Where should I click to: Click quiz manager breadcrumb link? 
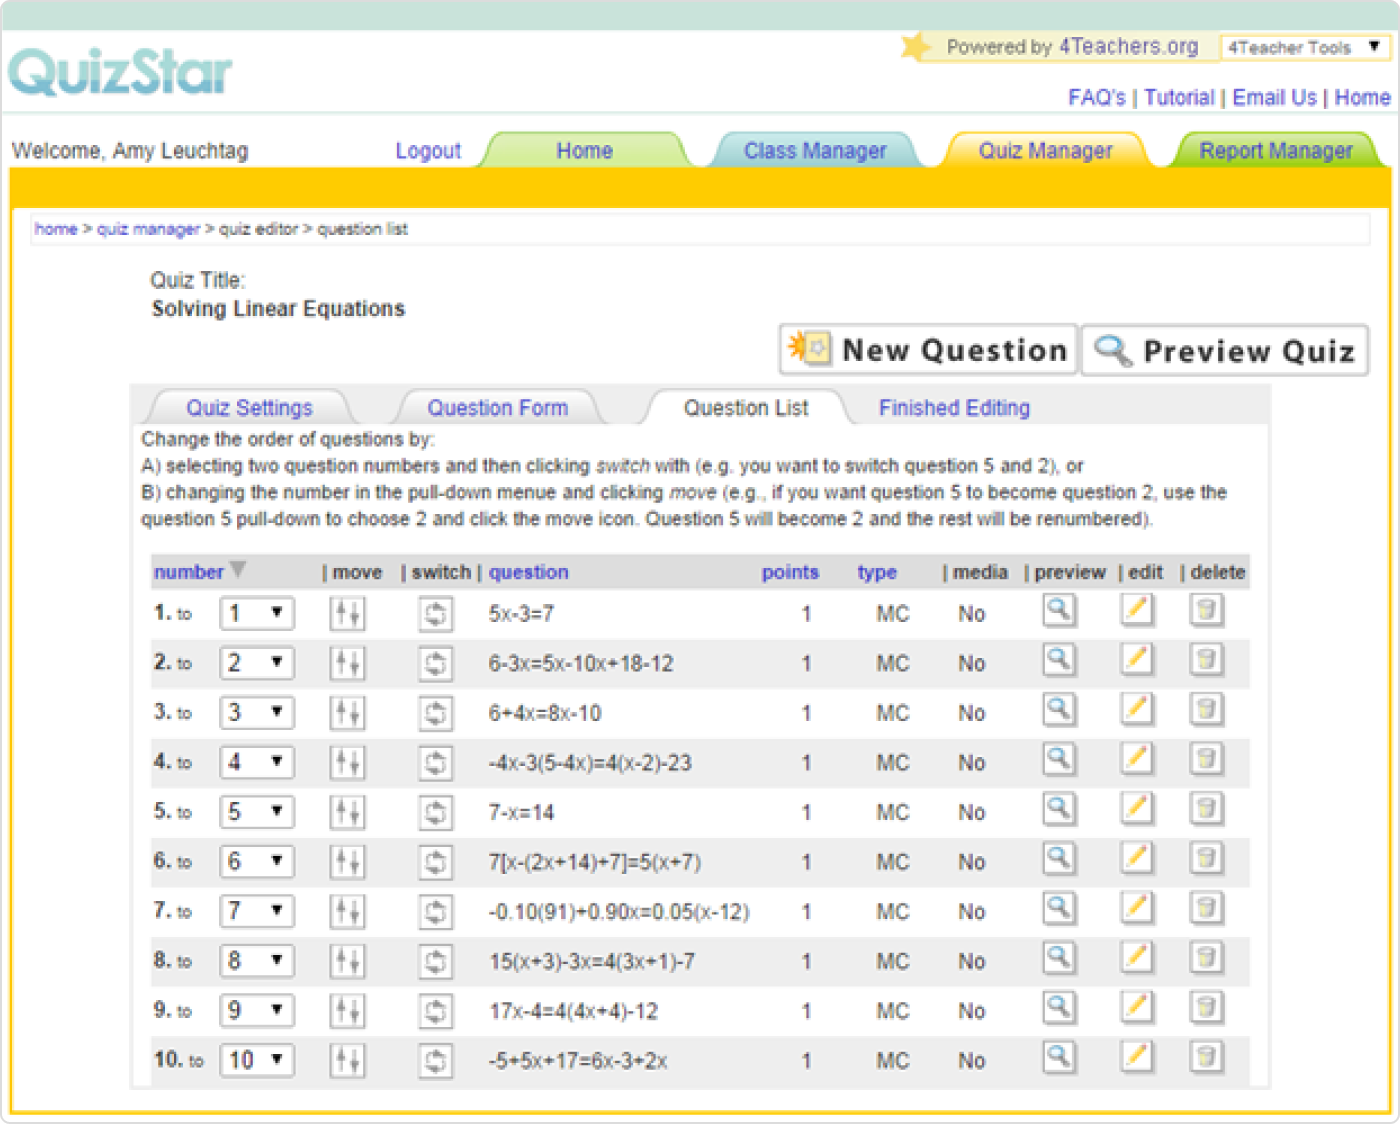point(148,229)
